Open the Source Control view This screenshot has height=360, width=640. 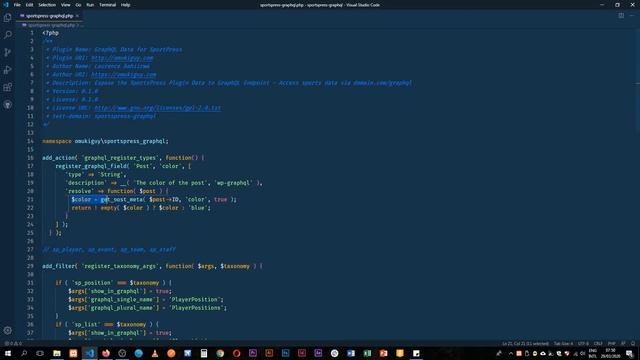coord(7,52)
